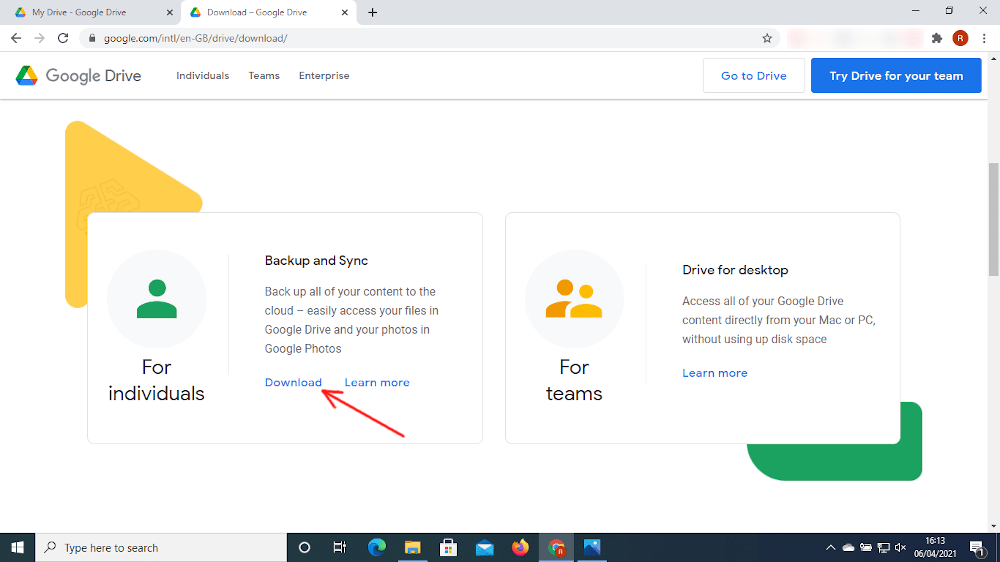
Task: Click the page vertical scrollbar thumb
Action: (x=994, y=220)
